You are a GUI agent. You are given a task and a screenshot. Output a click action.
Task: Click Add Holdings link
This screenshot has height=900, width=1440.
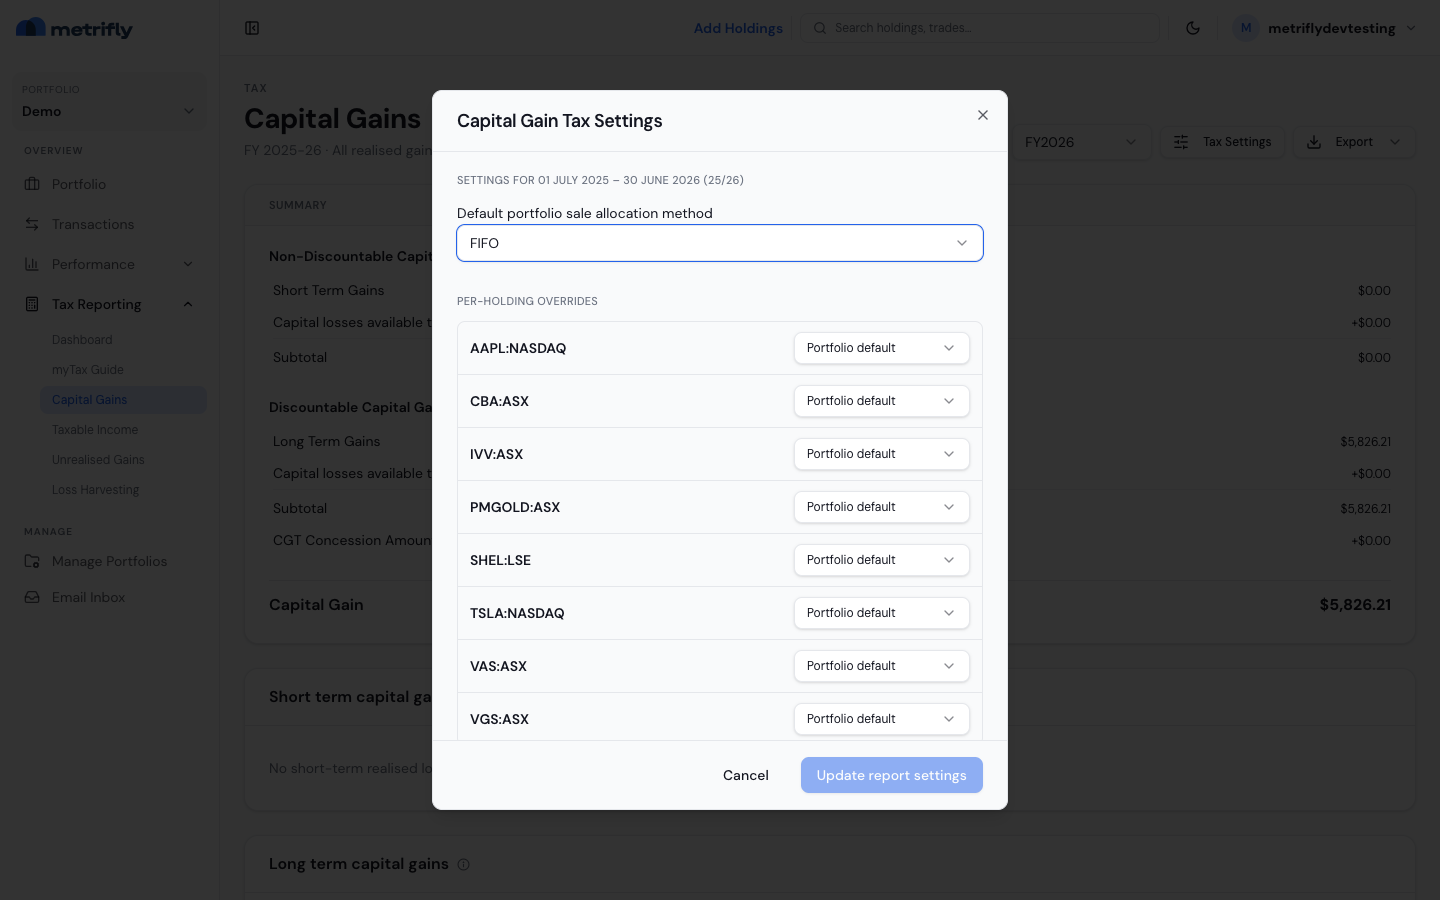(x=738, y=28)
